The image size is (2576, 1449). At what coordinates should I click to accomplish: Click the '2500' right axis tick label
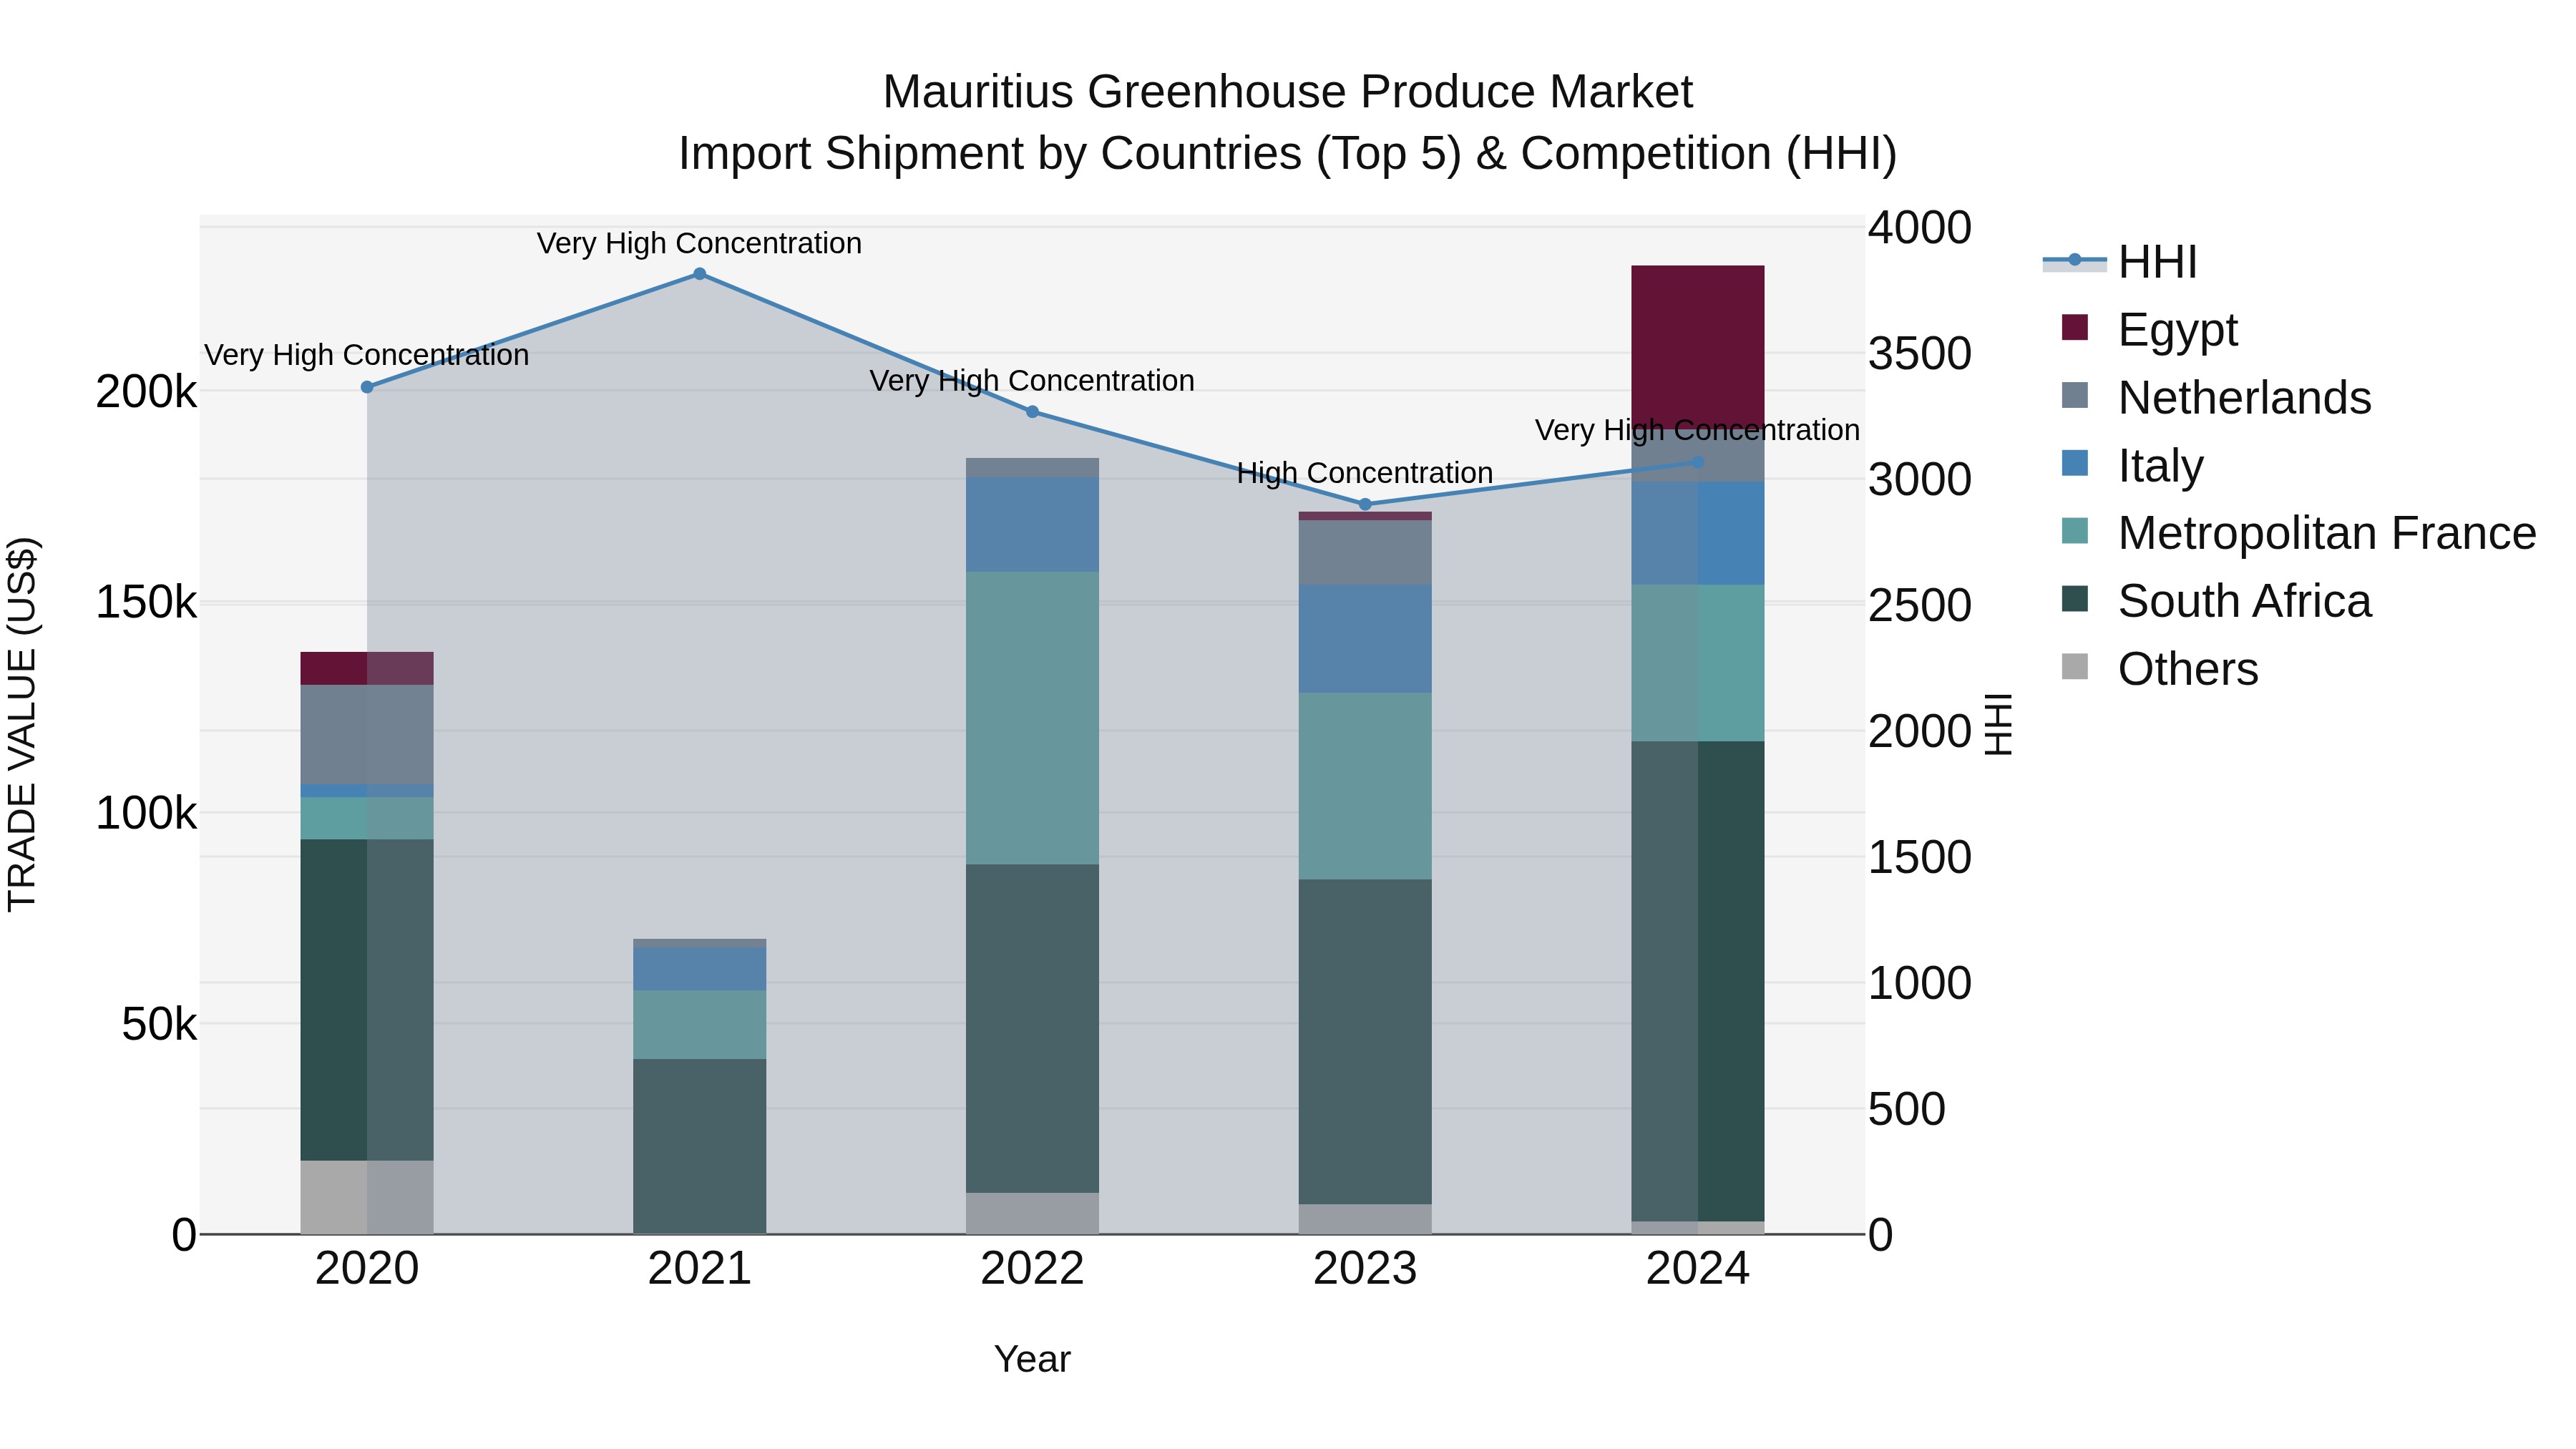coord(1920,606)
